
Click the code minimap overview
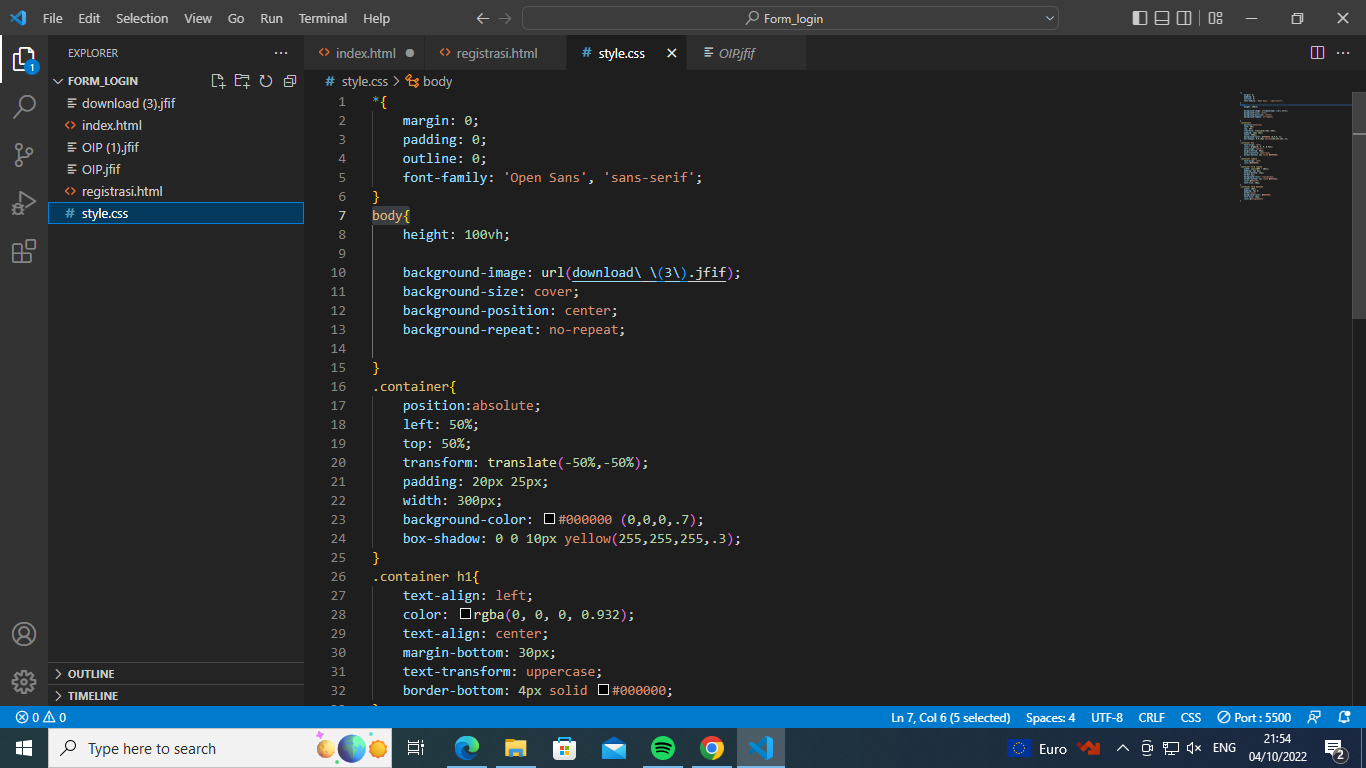tap(1295, 145)
